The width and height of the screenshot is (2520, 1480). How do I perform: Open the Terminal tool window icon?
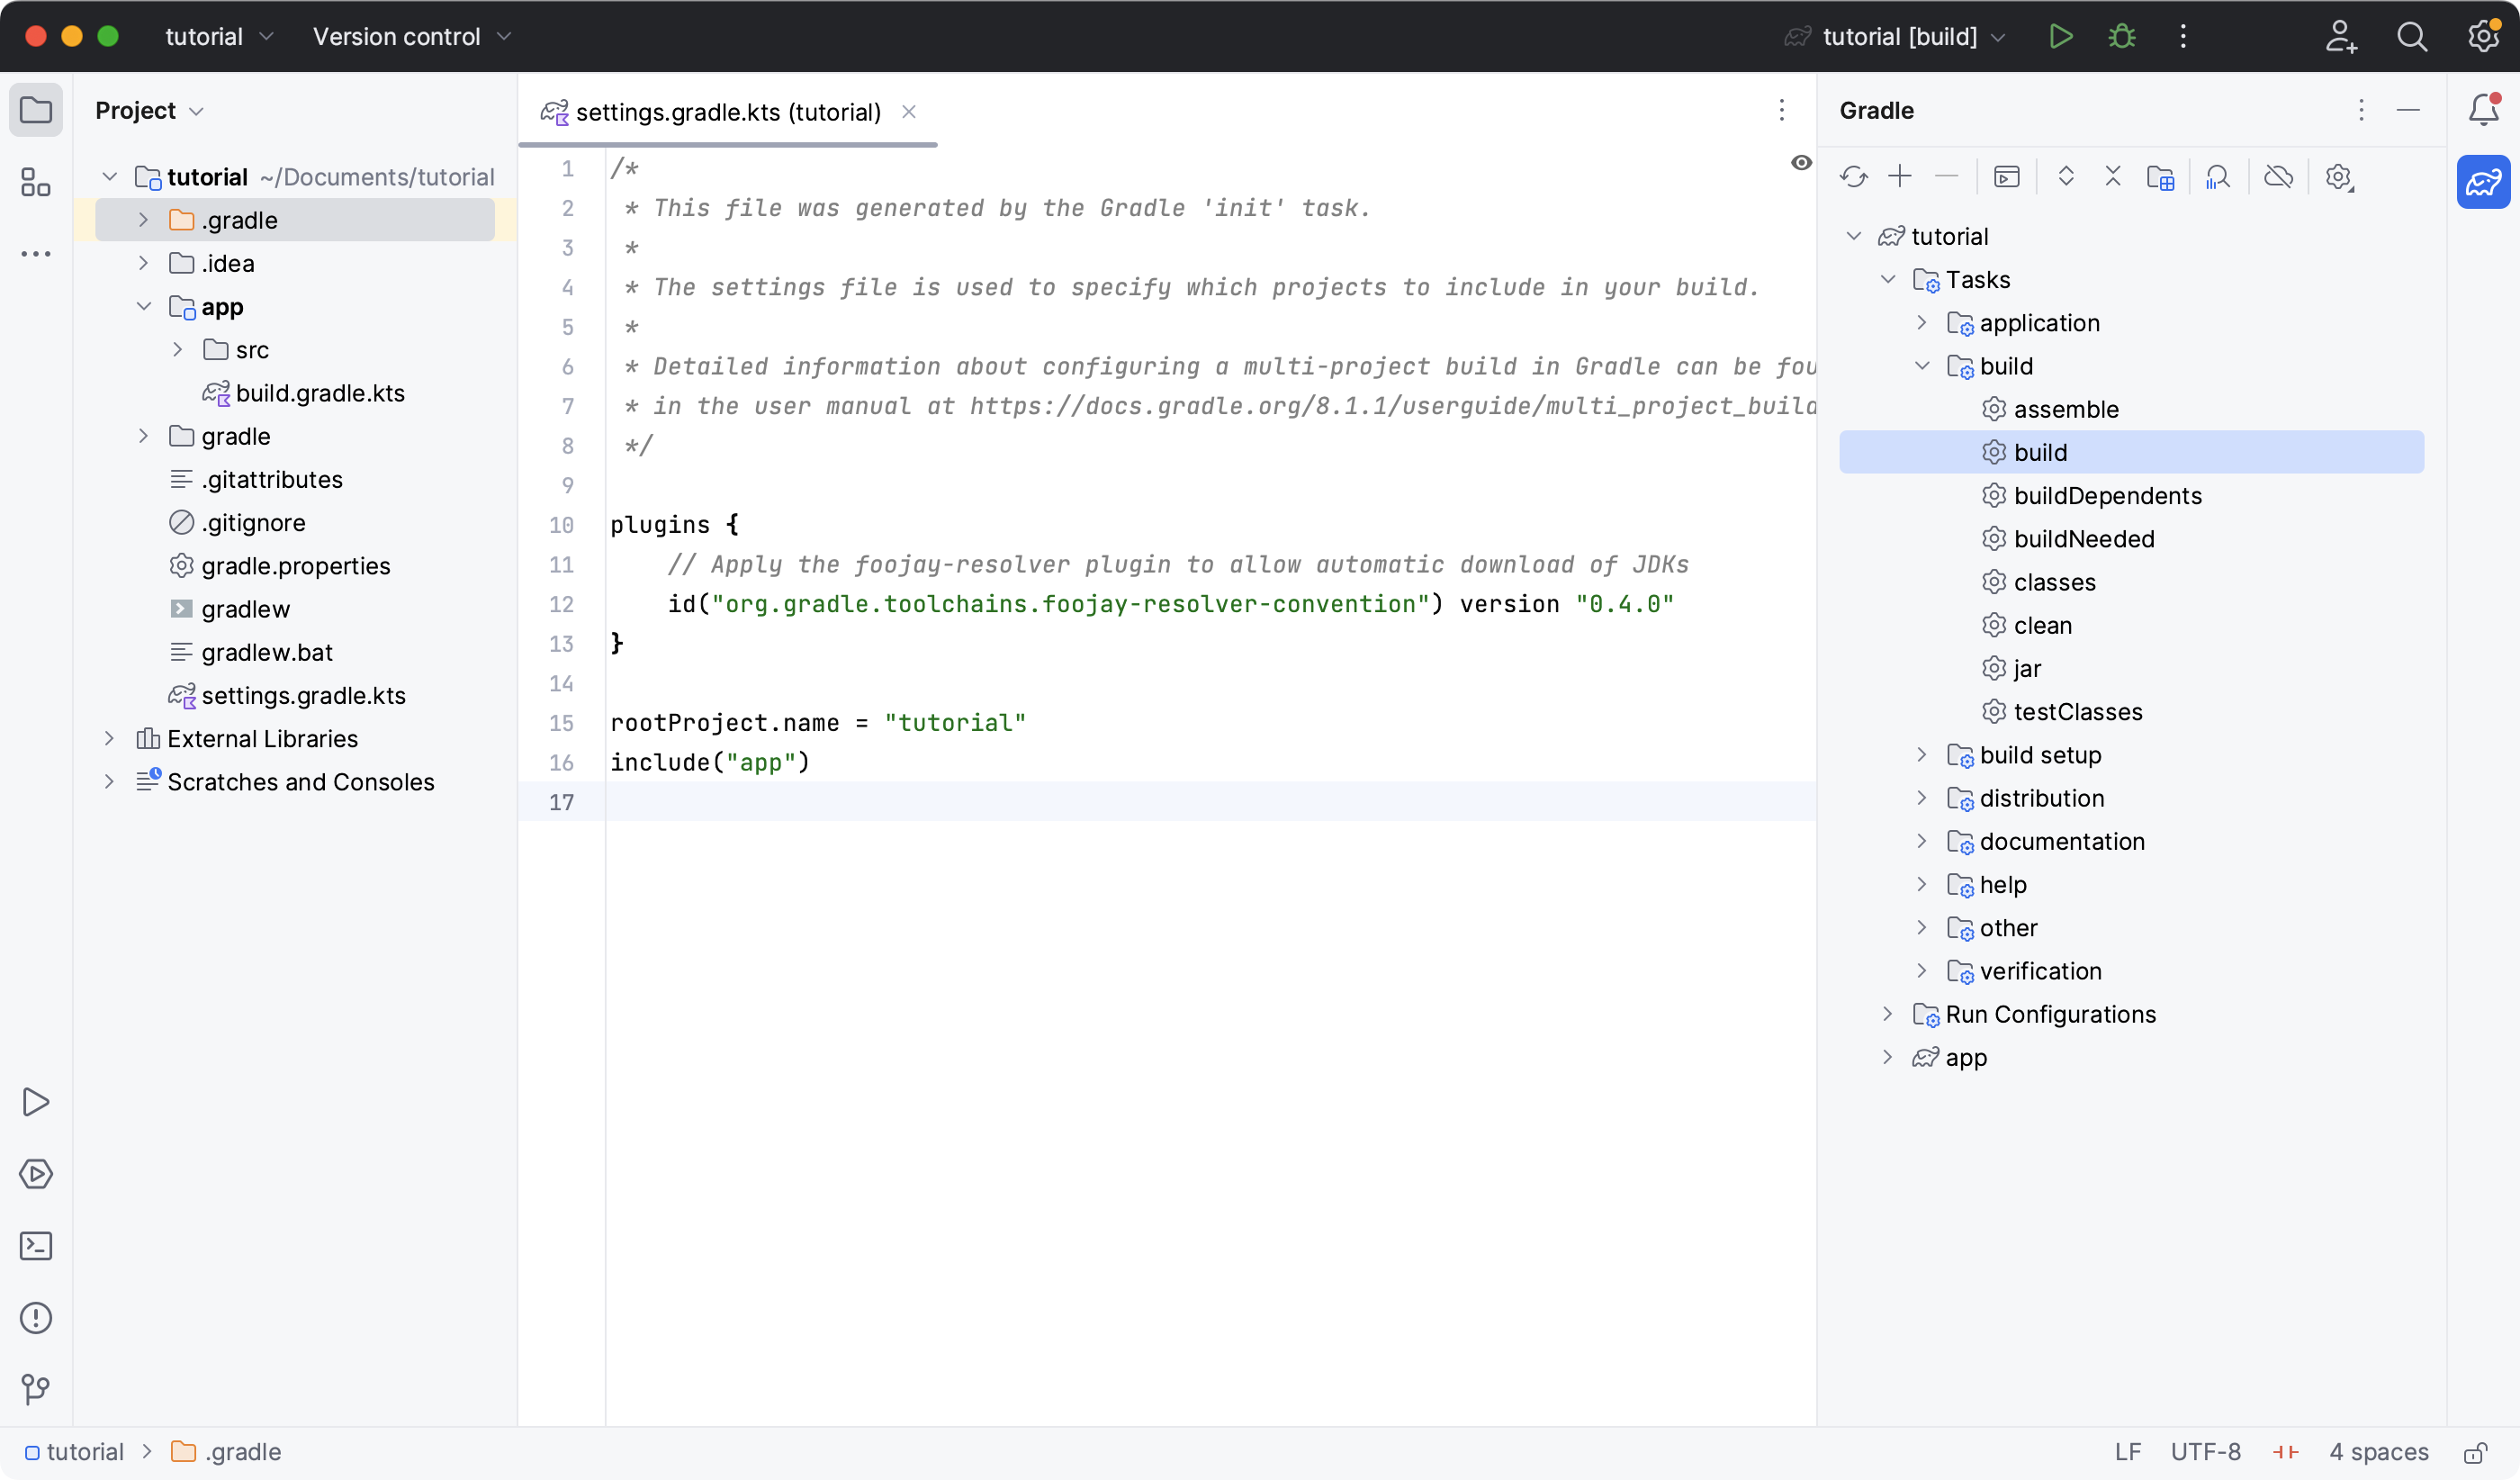click(36, 1245)
